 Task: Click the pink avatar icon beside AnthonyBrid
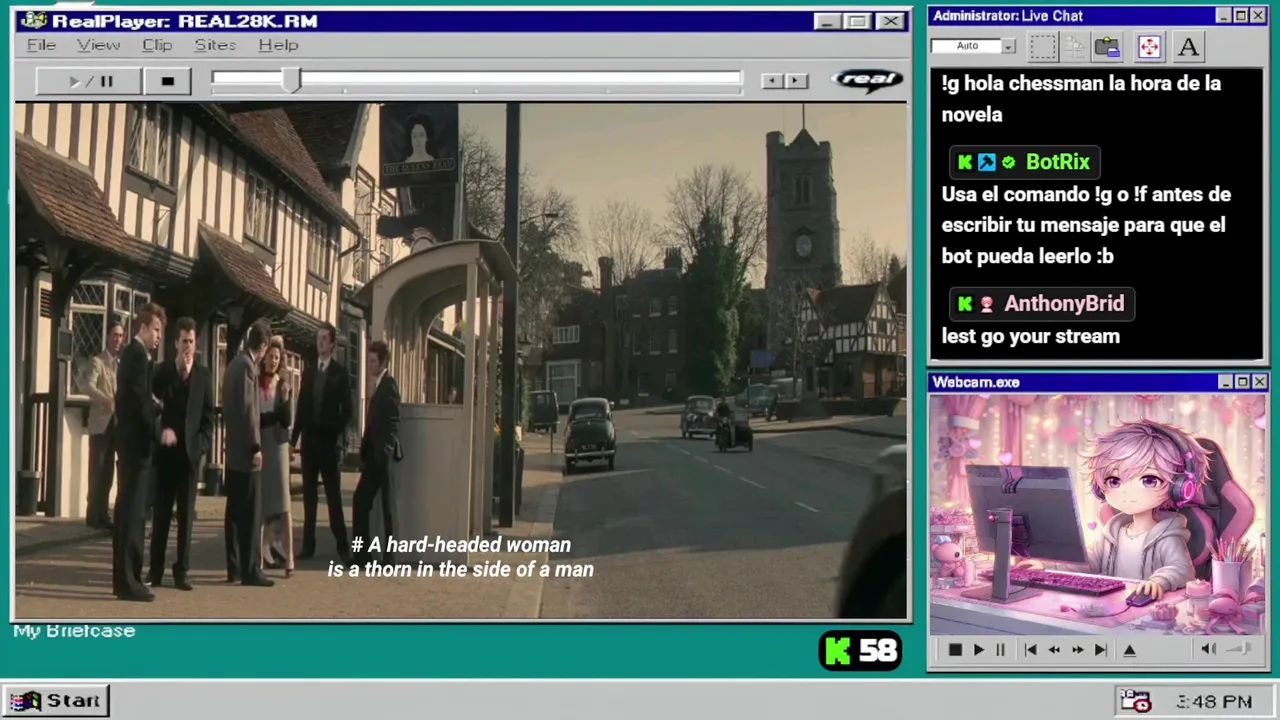click(x=986, y=304)
